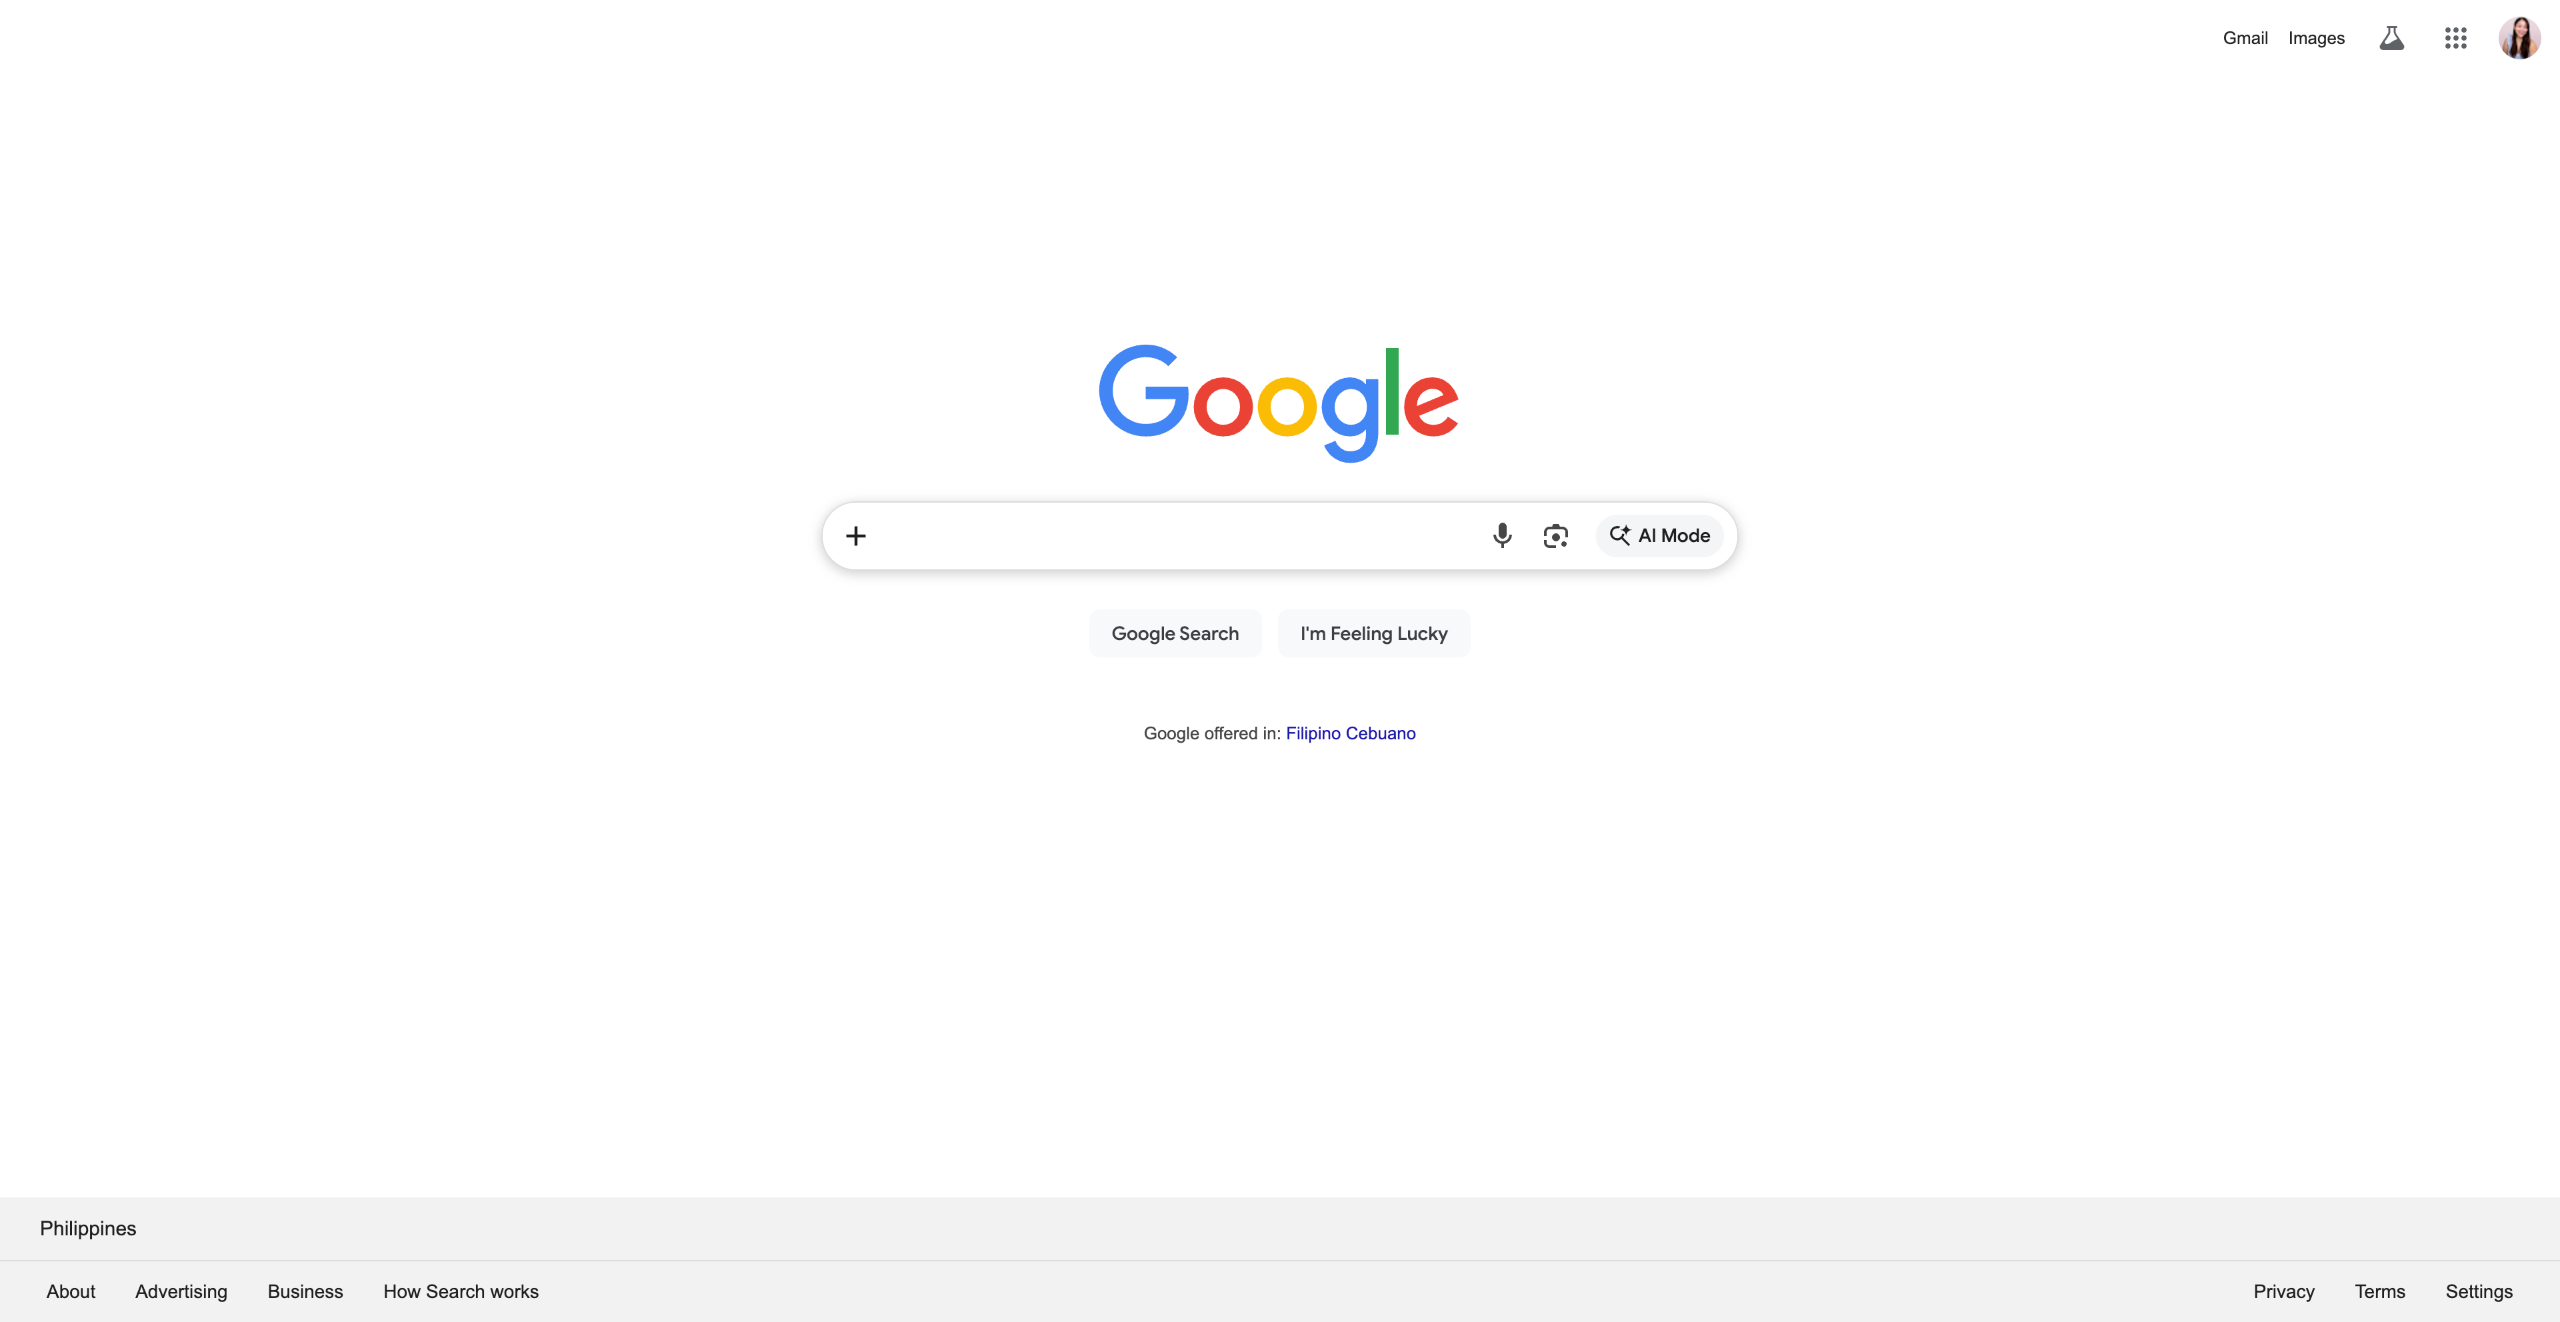Click the Google logo

(1279, 403)
